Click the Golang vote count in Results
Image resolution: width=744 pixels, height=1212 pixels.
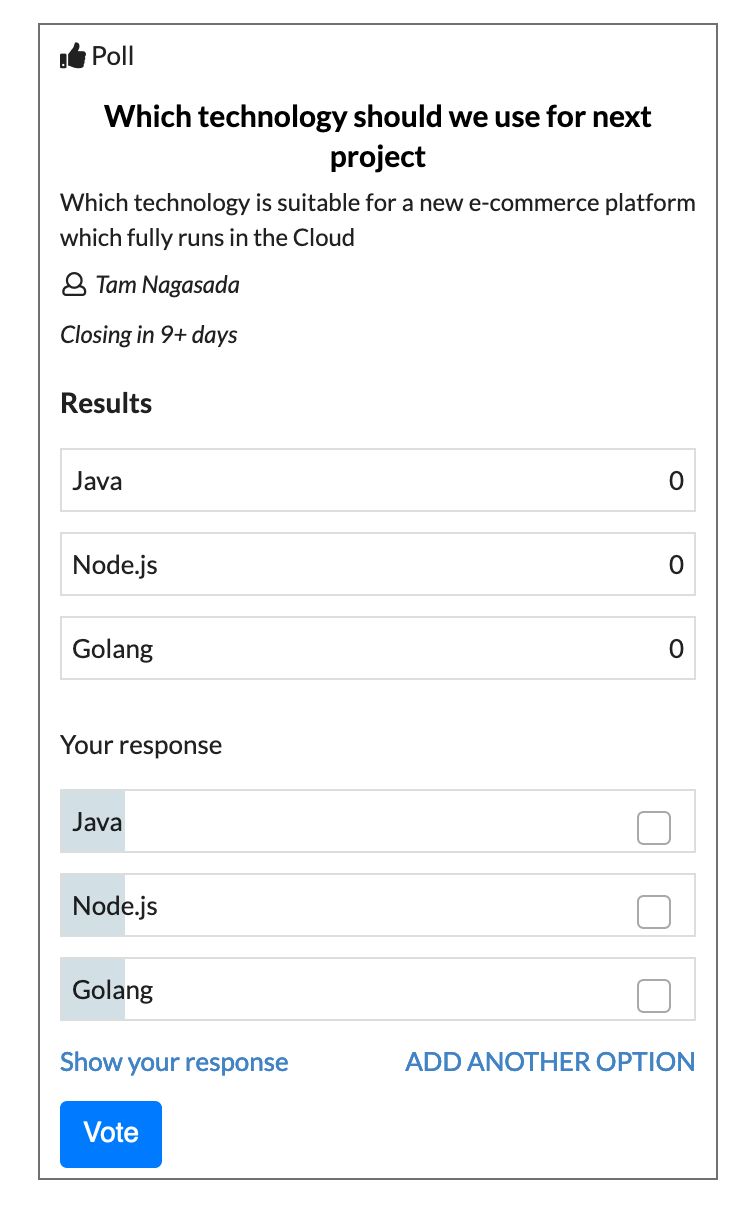676,649
